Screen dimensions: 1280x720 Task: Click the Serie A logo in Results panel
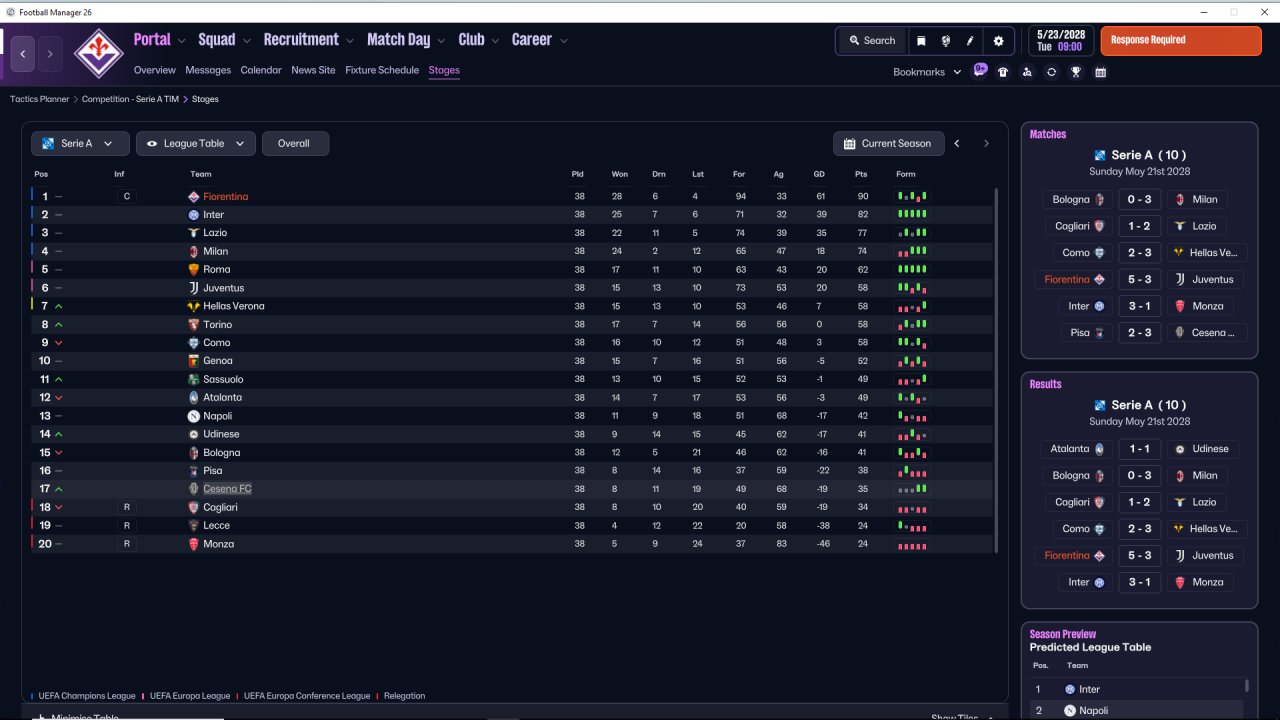click(x=1100, y=406)
